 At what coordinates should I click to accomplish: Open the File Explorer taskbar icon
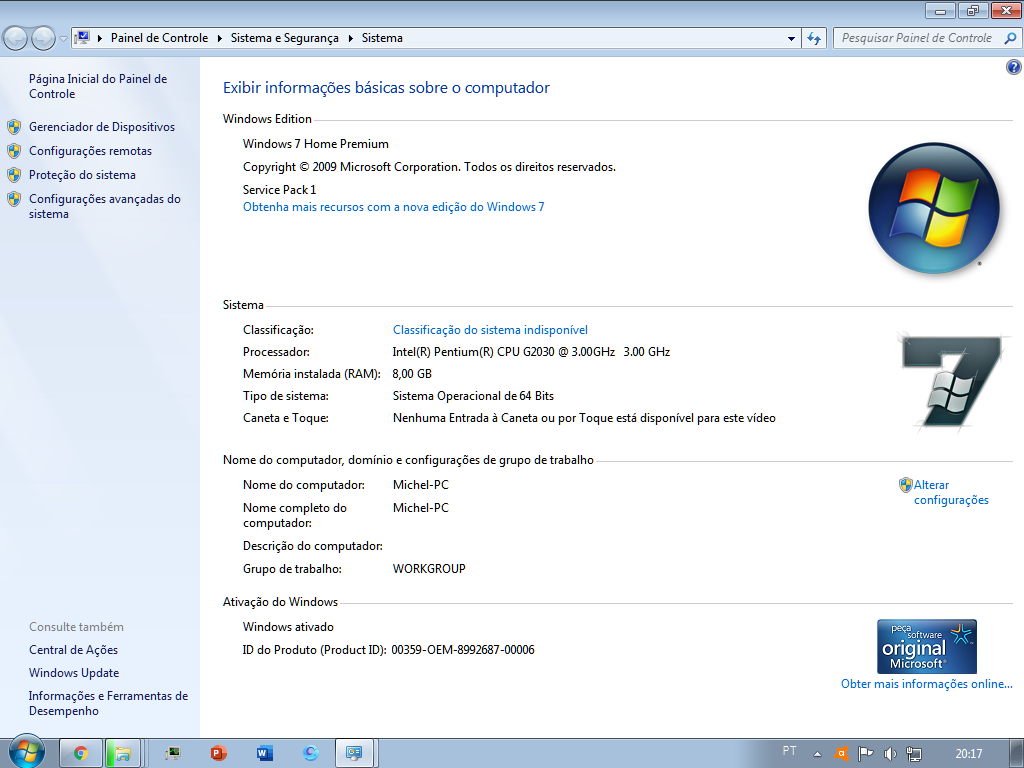[123, 753]
